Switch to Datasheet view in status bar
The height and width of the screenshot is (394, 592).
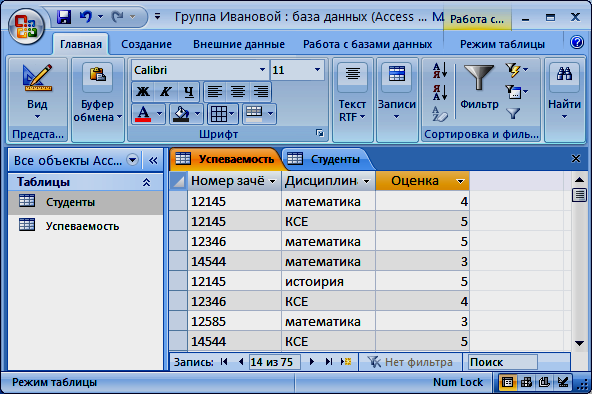point(507,382)
